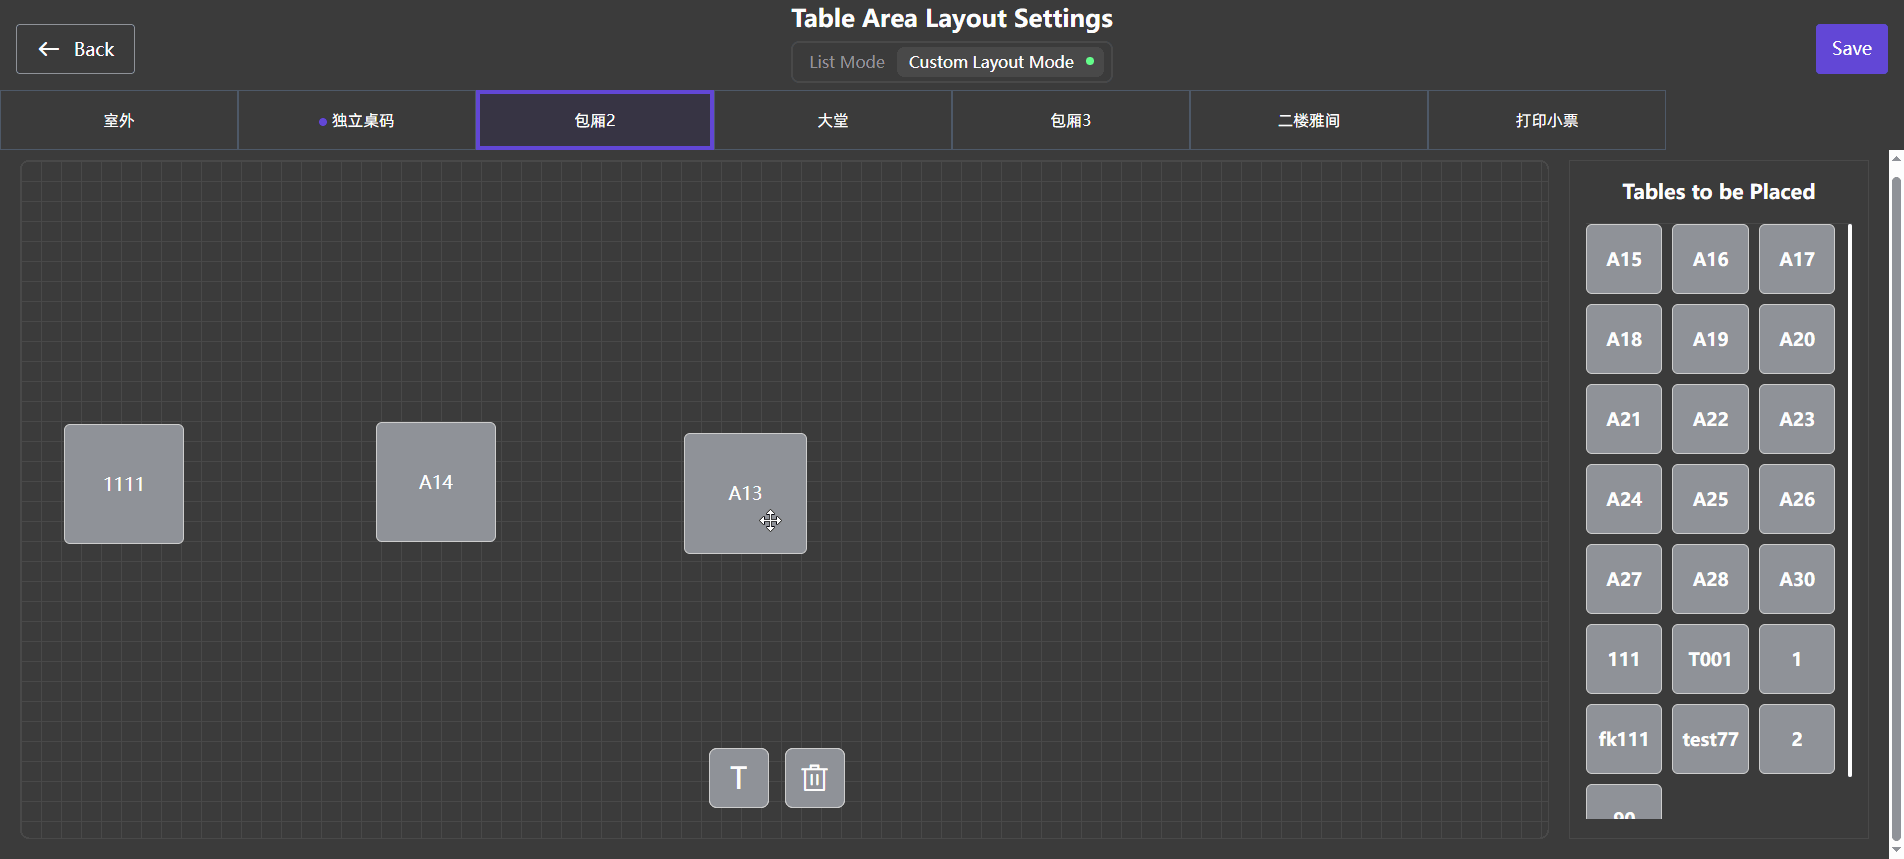The image size is (1904, 859).
Task: Open the 打印小票 tab
Action: 1547,120
